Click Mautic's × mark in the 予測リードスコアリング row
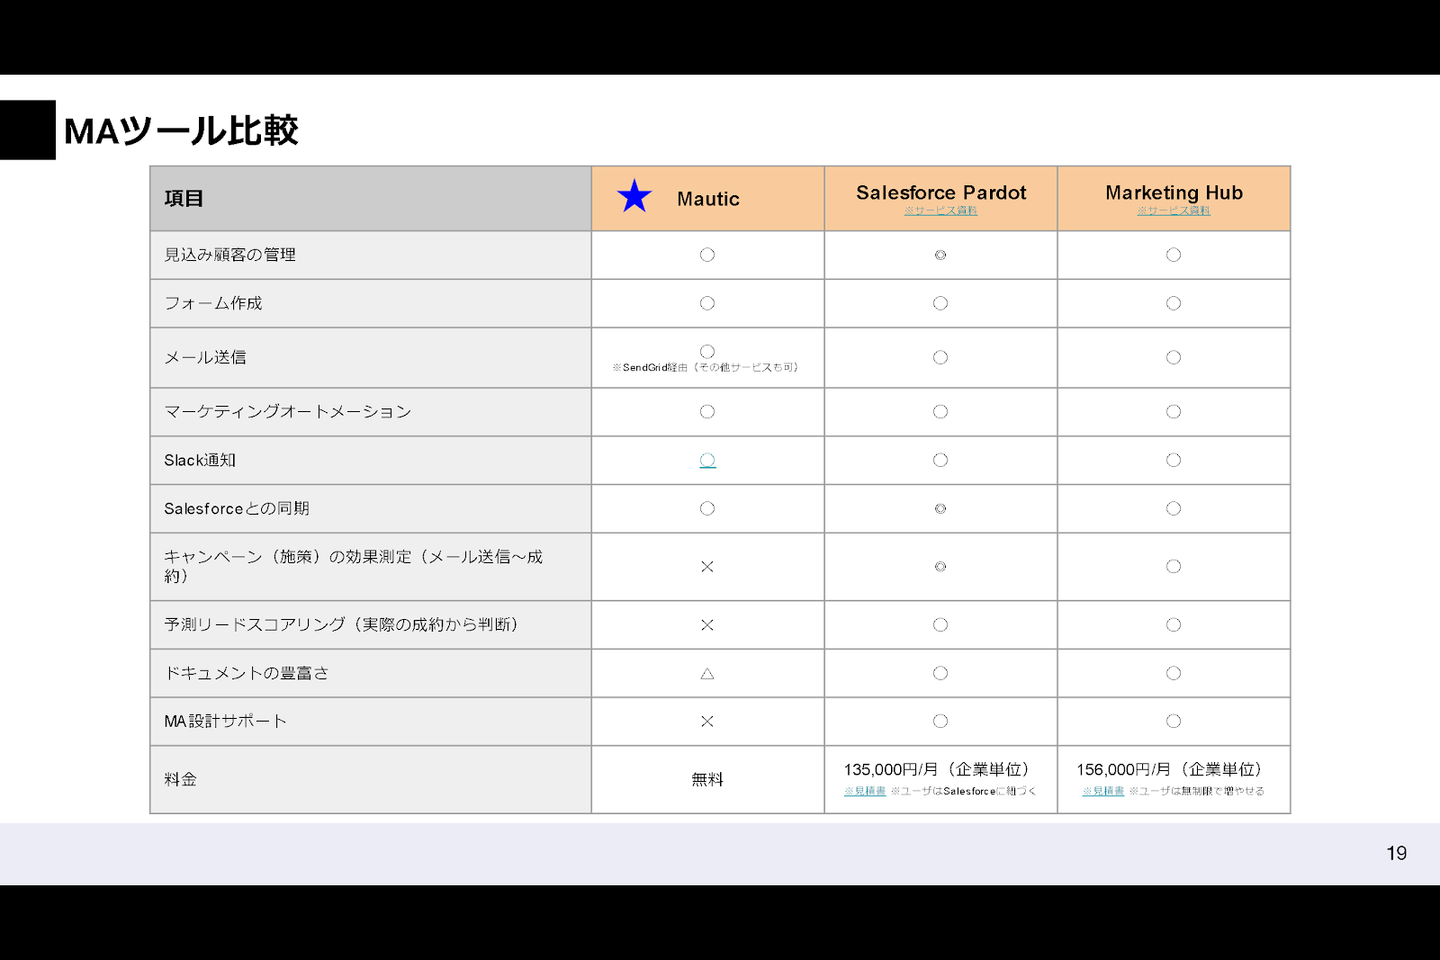 pyautogui.click(x=707, y=625)
